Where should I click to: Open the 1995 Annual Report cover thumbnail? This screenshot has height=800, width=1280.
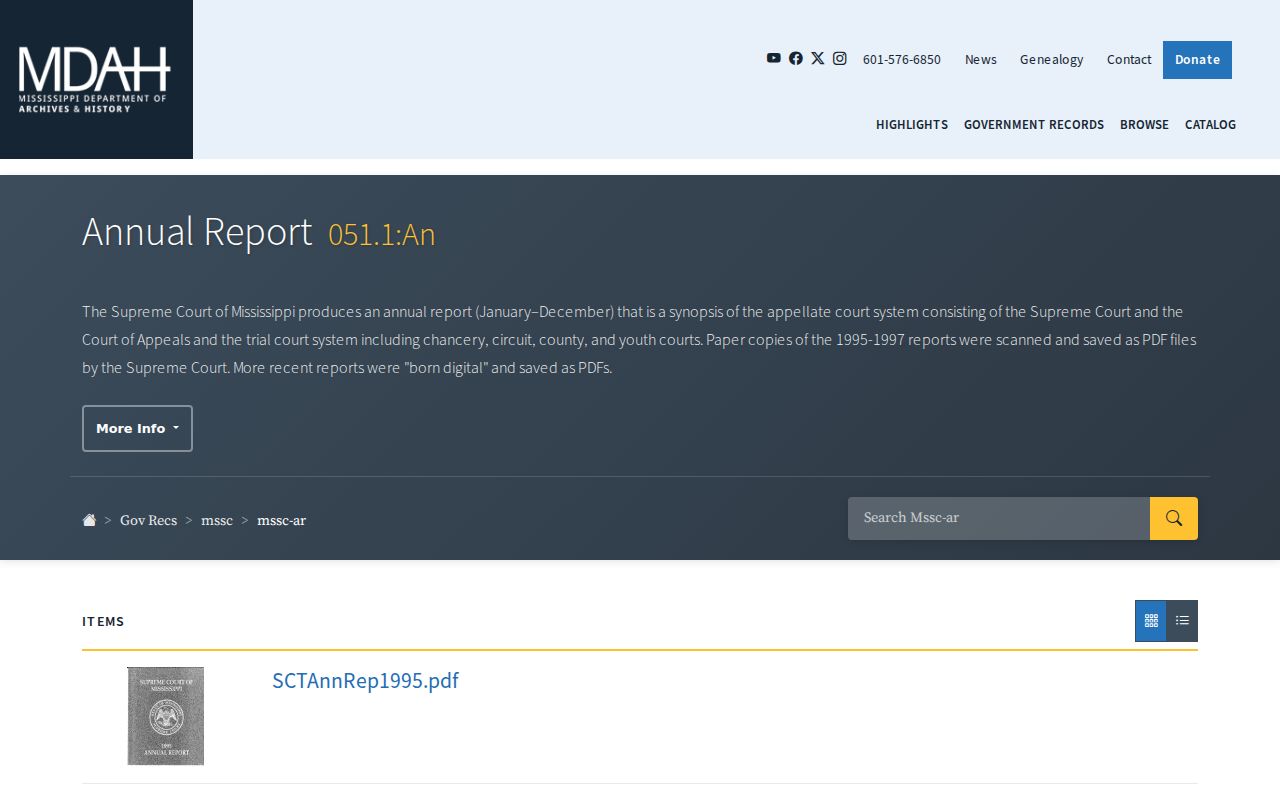click(x=165, y=716)
